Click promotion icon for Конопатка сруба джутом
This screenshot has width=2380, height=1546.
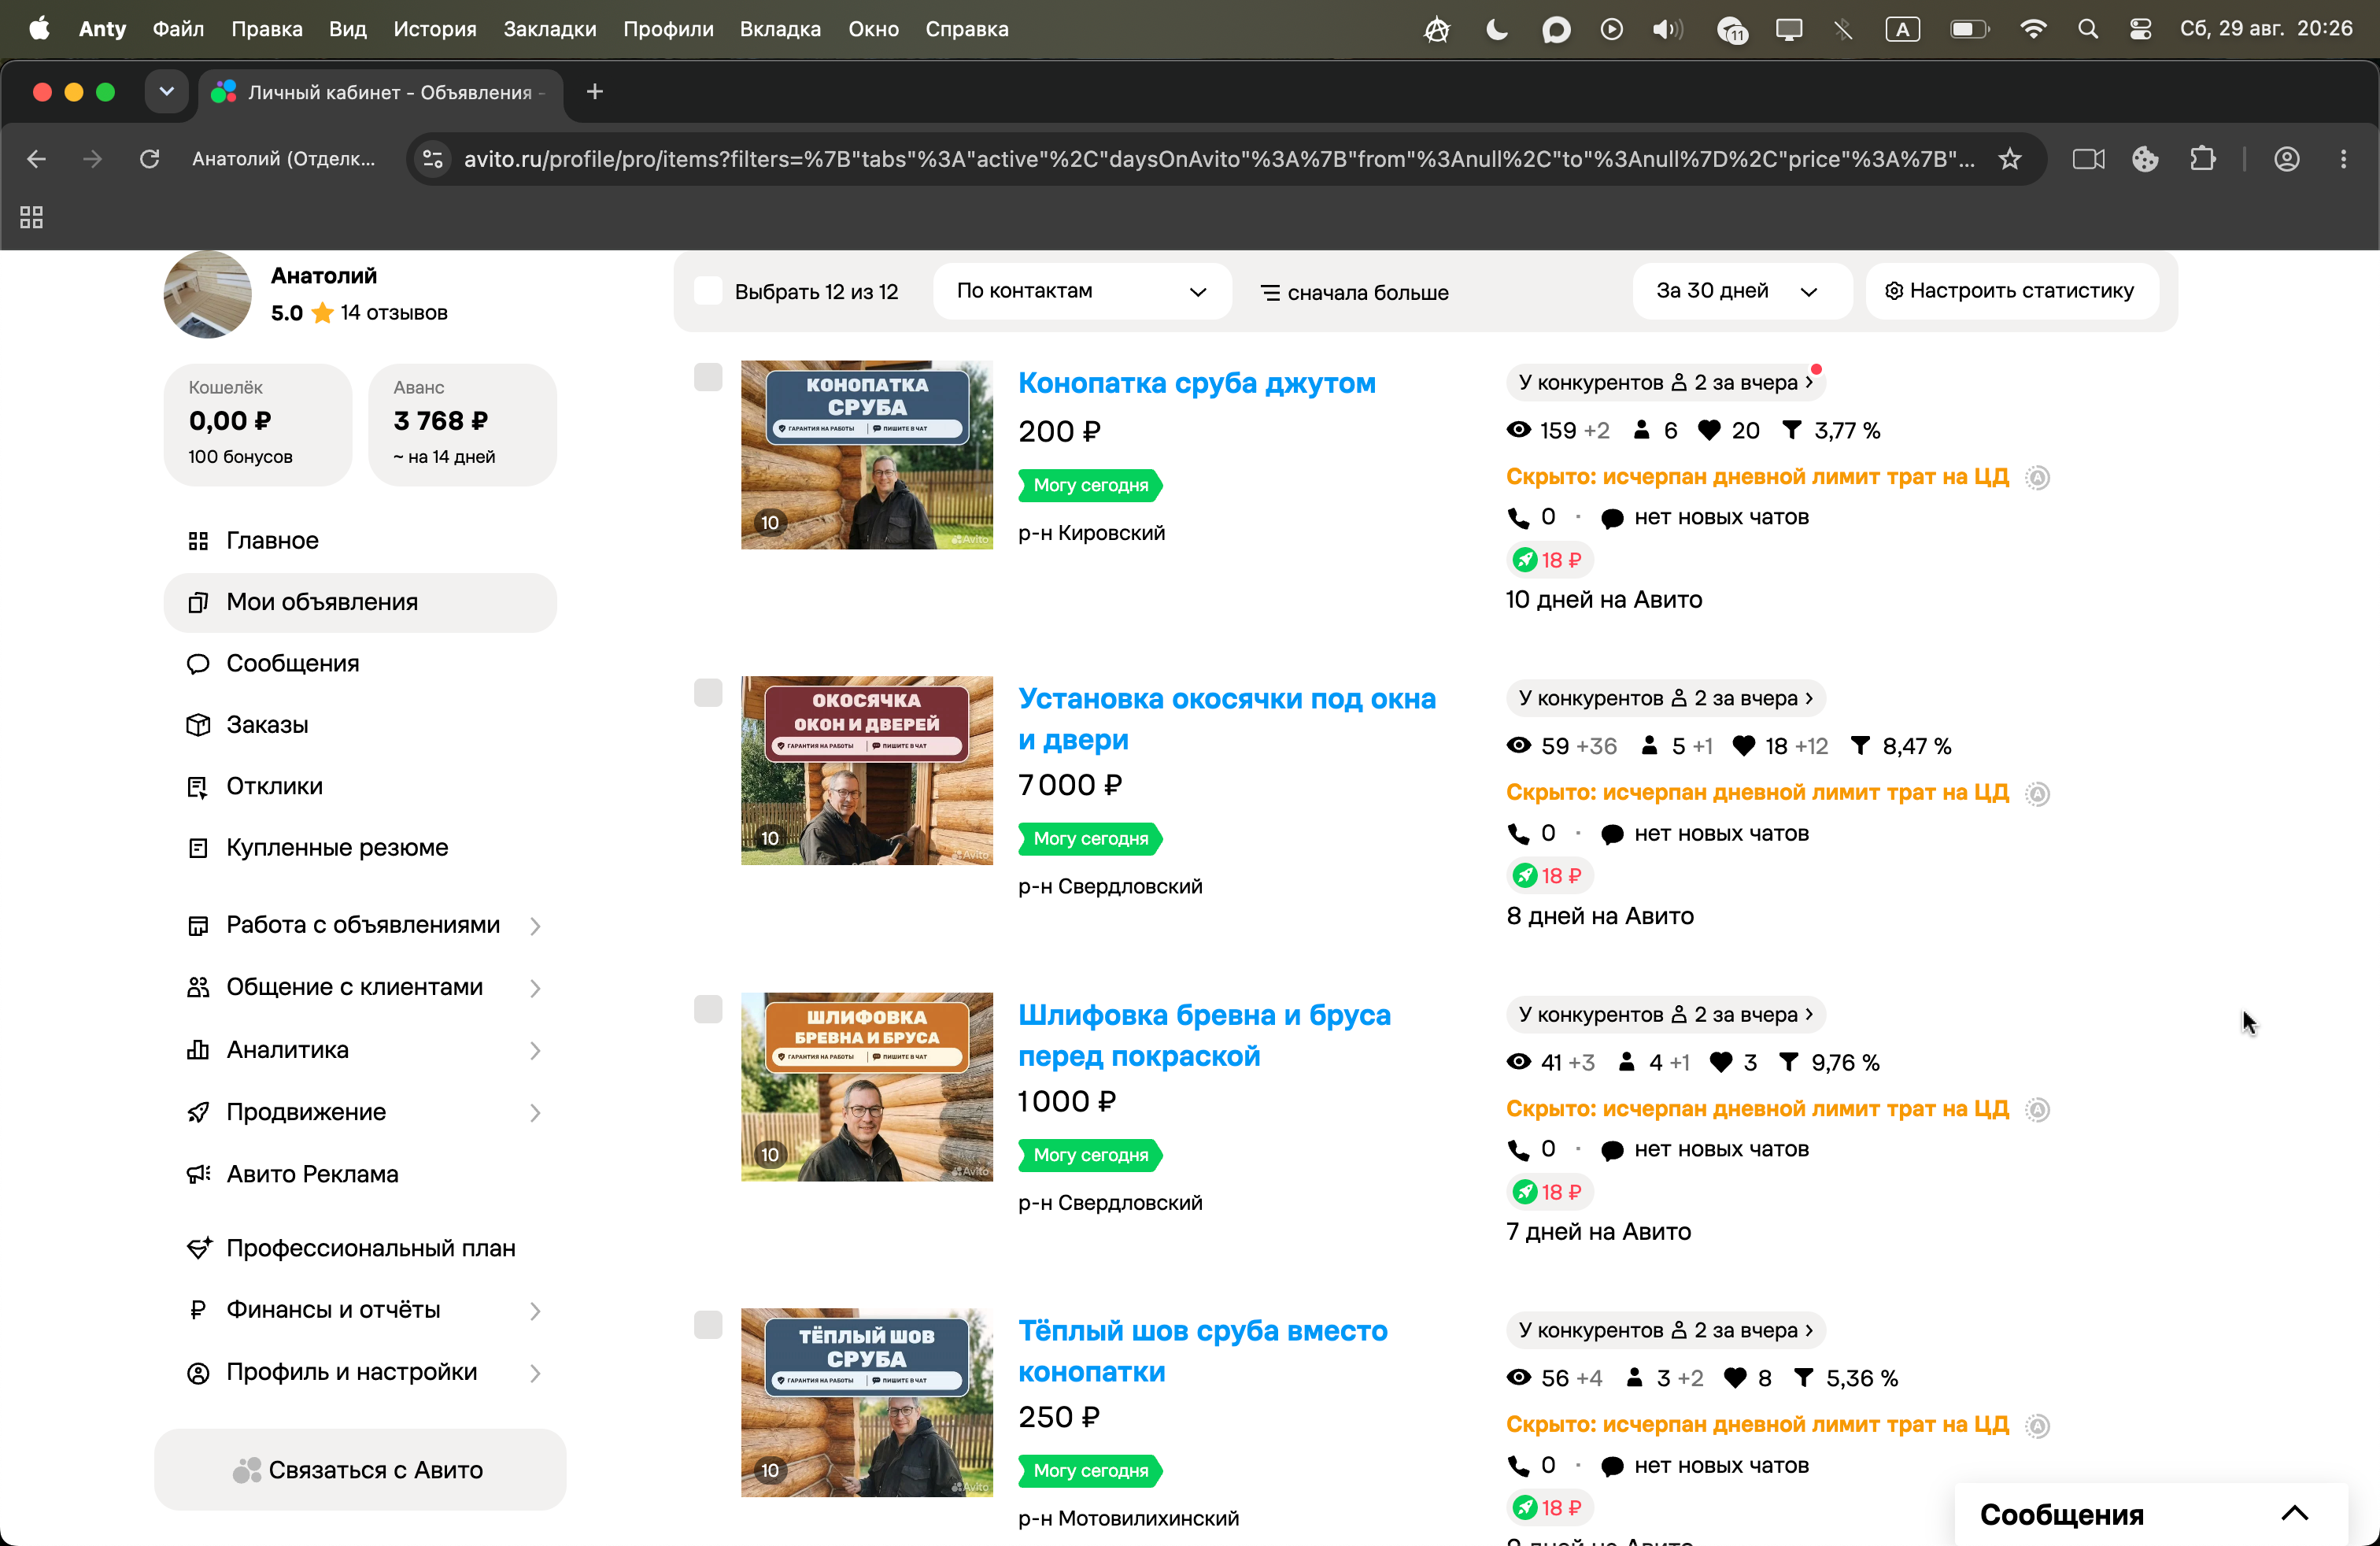[2037, 478]
